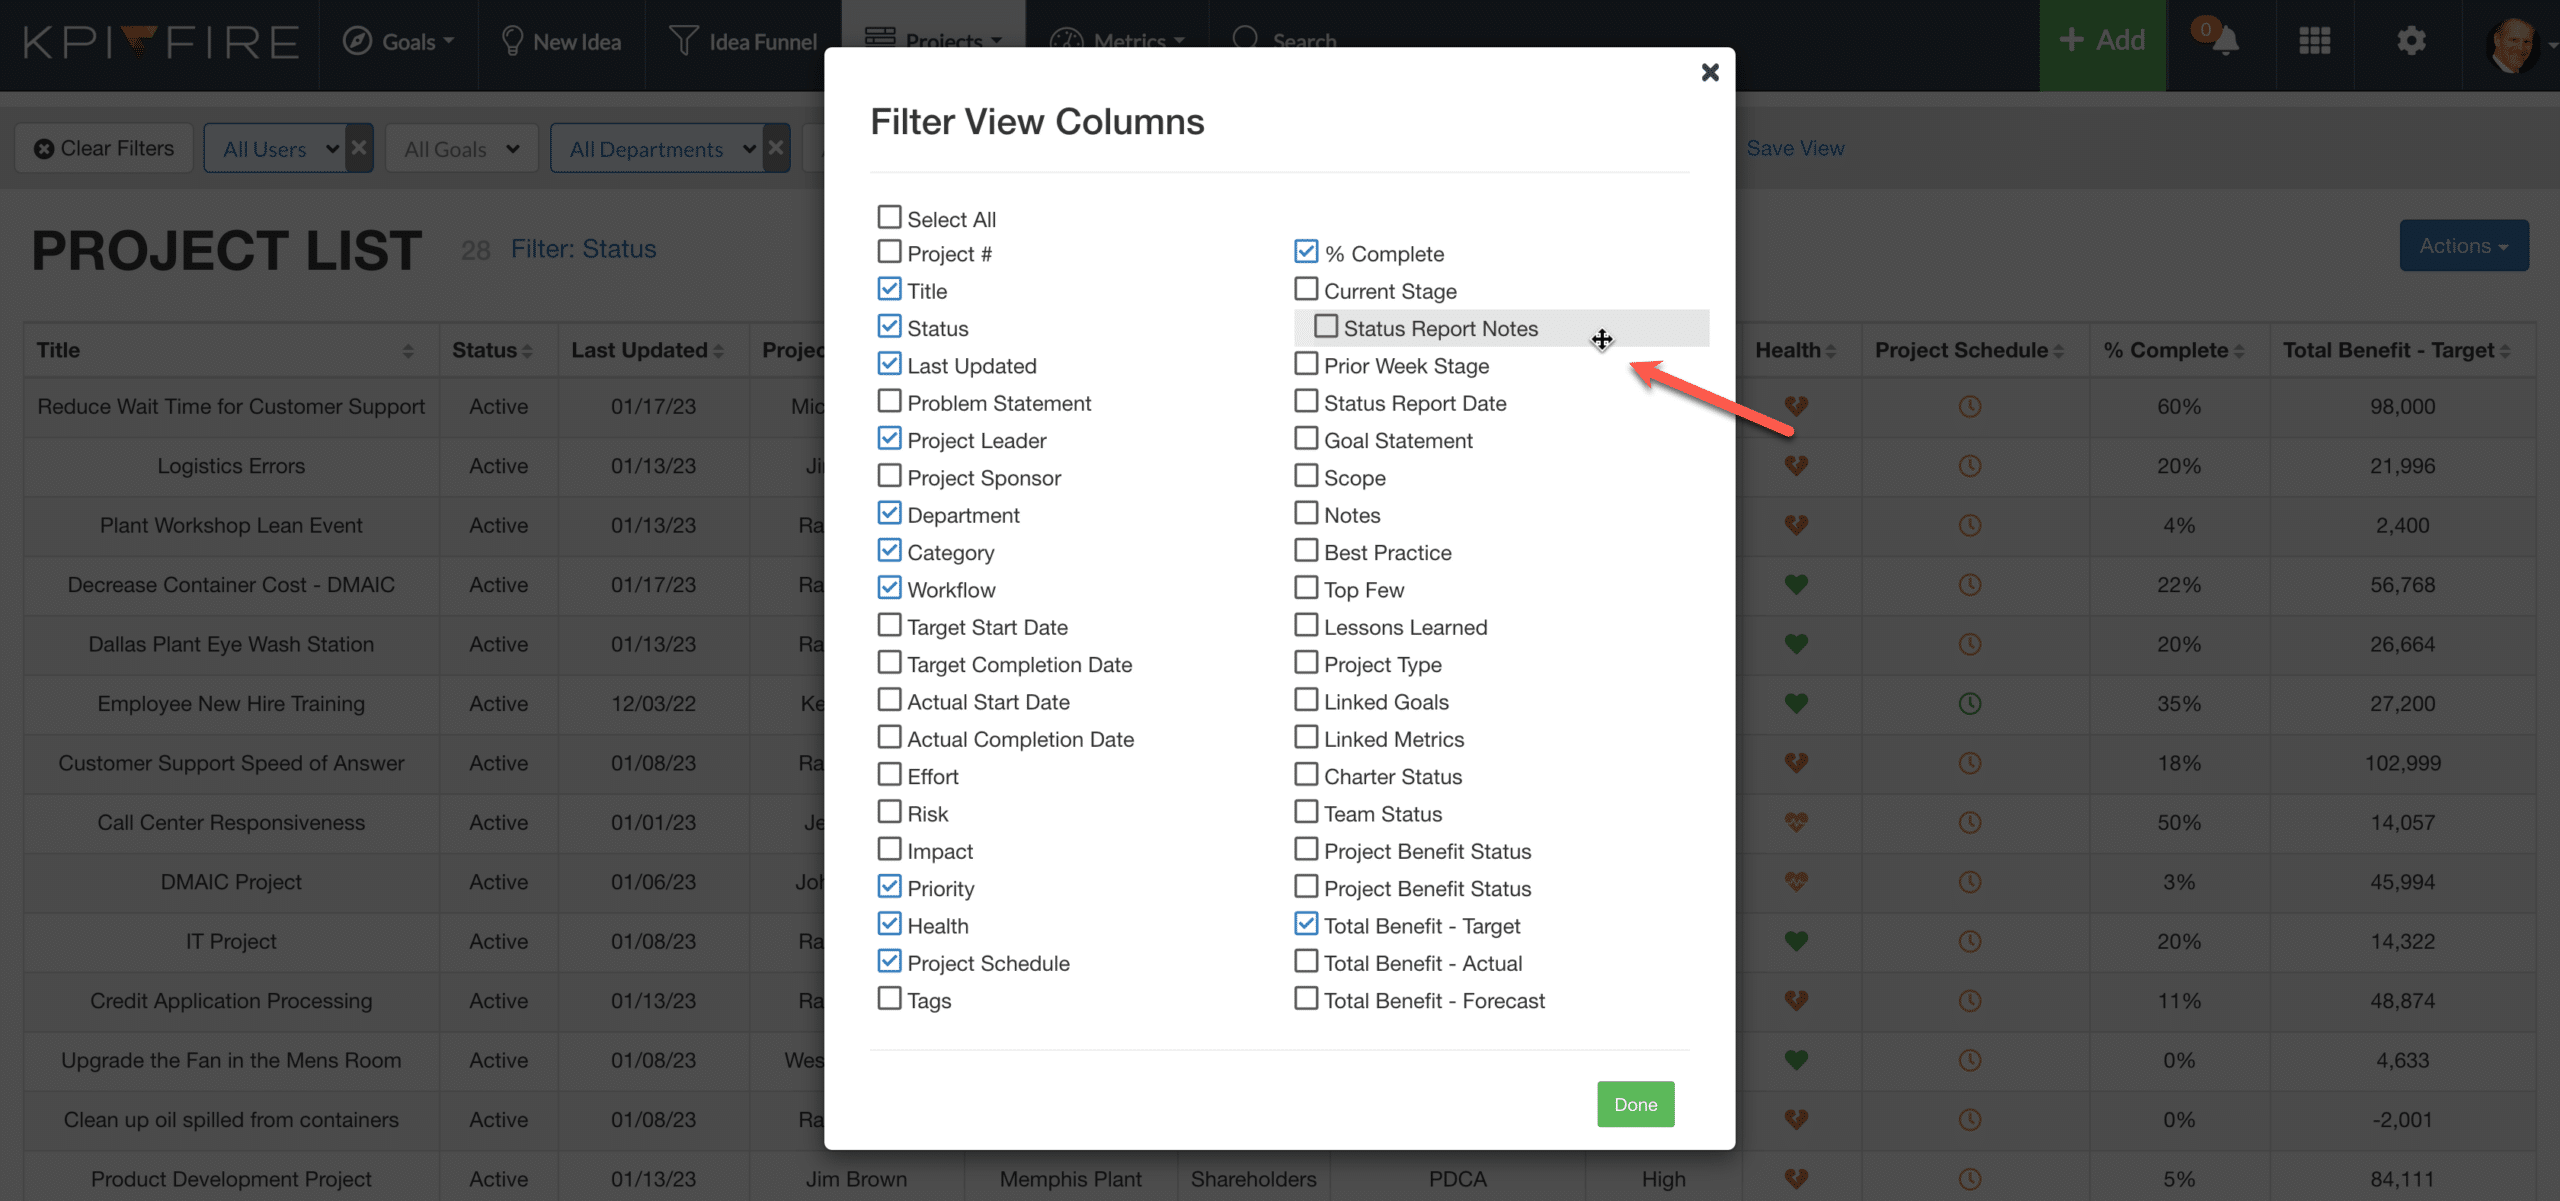Open the All Goals dropdown
2560x1201 pixels.
(462, 148)
